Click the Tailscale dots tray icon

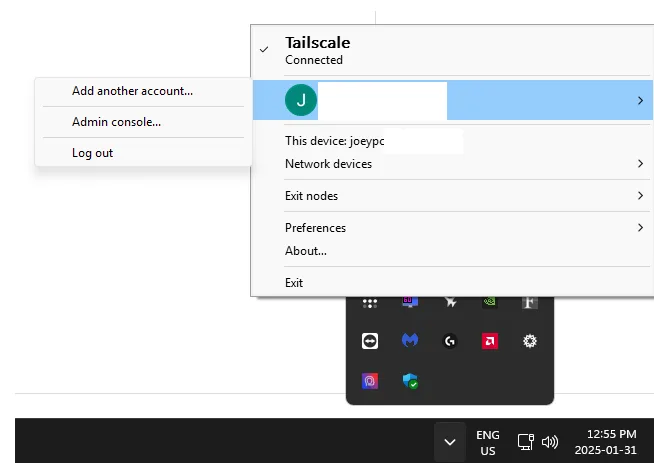pyautogui.click(x=370, y=303)
